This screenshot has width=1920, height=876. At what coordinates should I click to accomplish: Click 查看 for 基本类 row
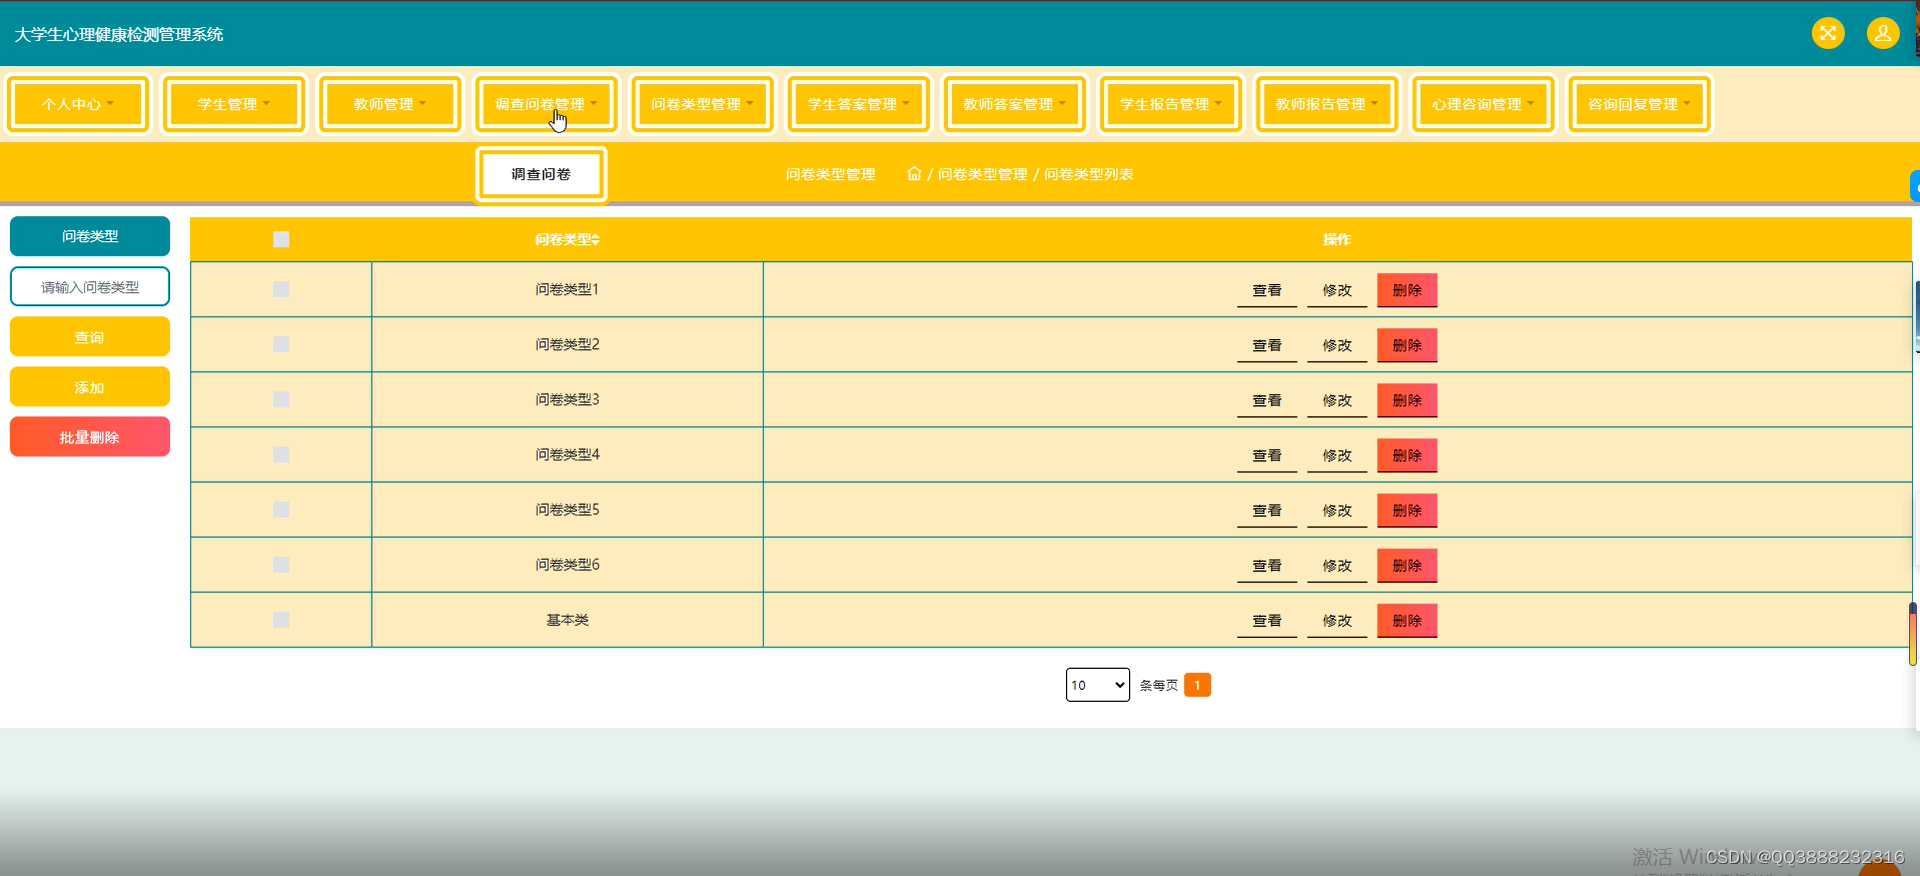pos(1267,620)
